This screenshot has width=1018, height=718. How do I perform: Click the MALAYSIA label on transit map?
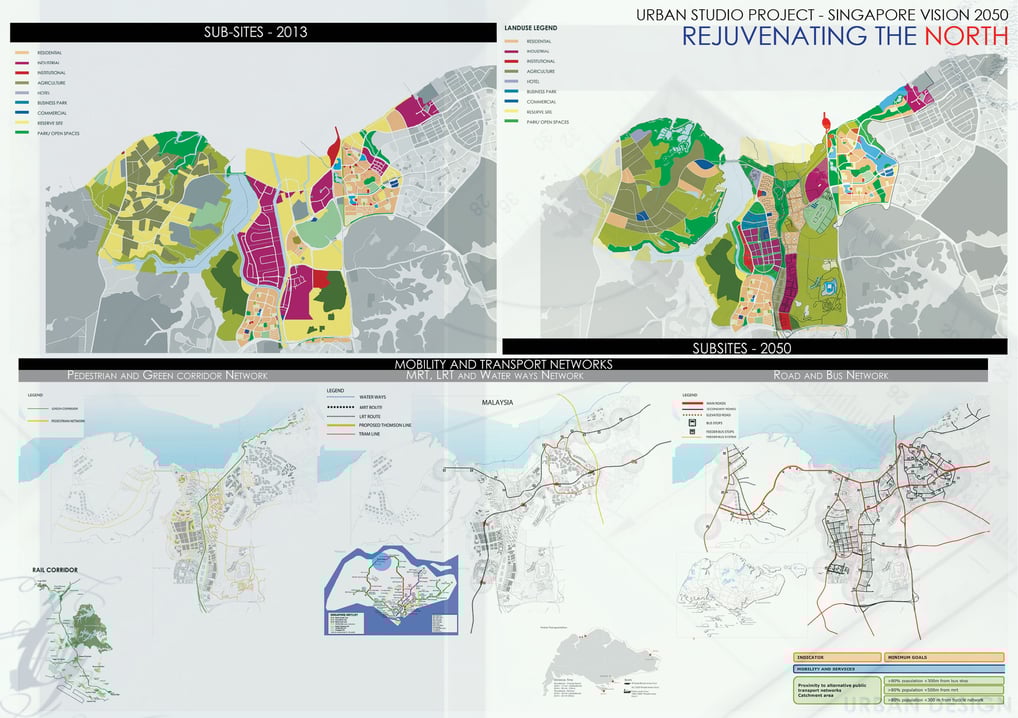(497, 402)
